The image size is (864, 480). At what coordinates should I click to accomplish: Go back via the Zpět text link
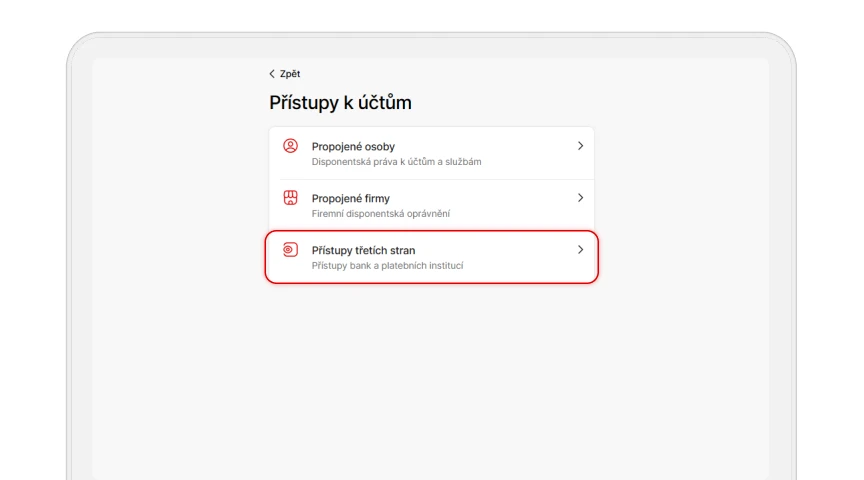coord(290,74)
